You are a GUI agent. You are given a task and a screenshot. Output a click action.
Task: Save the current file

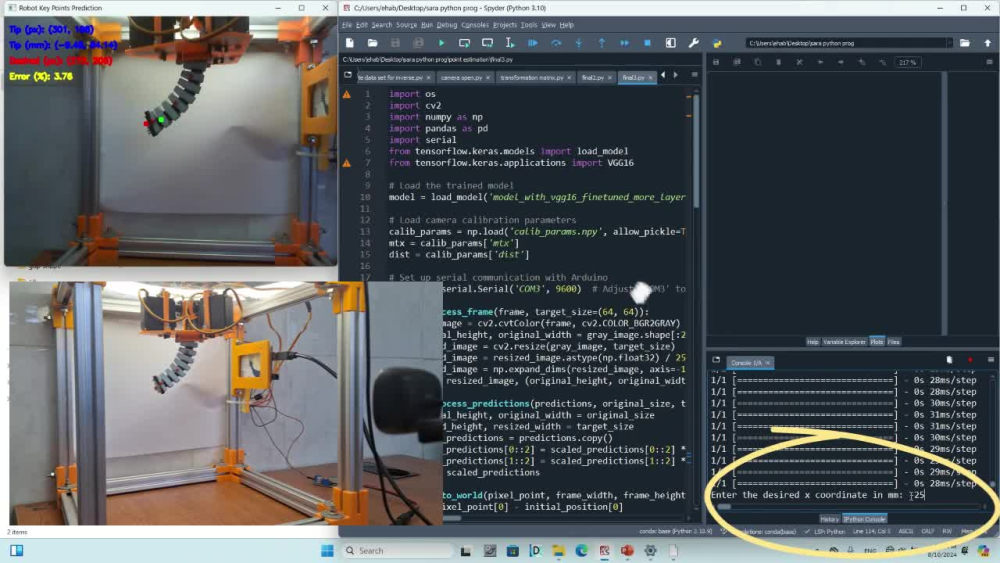[x=395, y=43]
